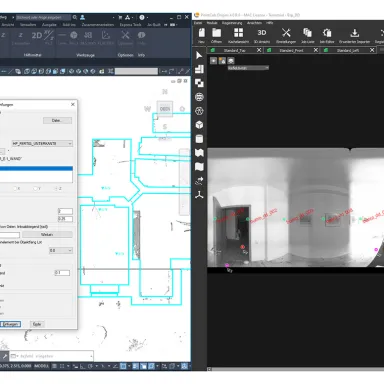This screenshot has width=384, height=384.
Task: Select the highlighted blue list row in dialog
Action: (36, 169)
